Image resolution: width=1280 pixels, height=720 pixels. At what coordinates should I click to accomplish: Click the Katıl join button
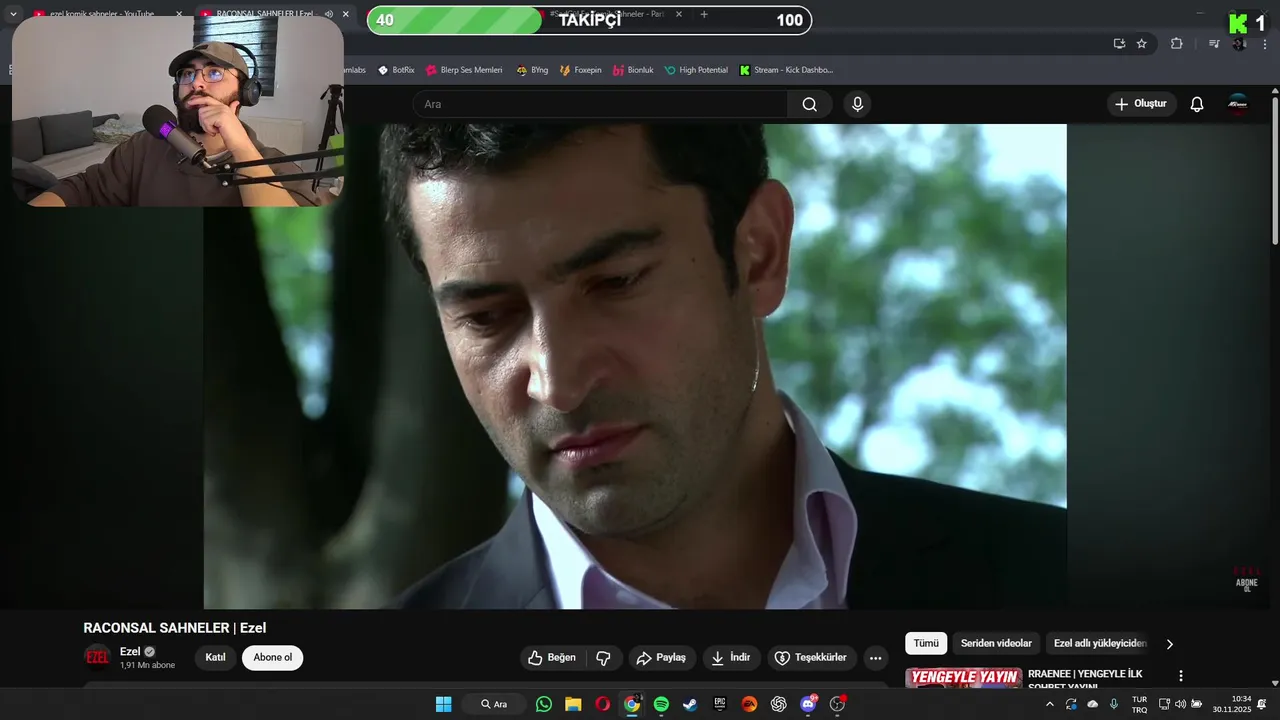(x=215, y=657)
